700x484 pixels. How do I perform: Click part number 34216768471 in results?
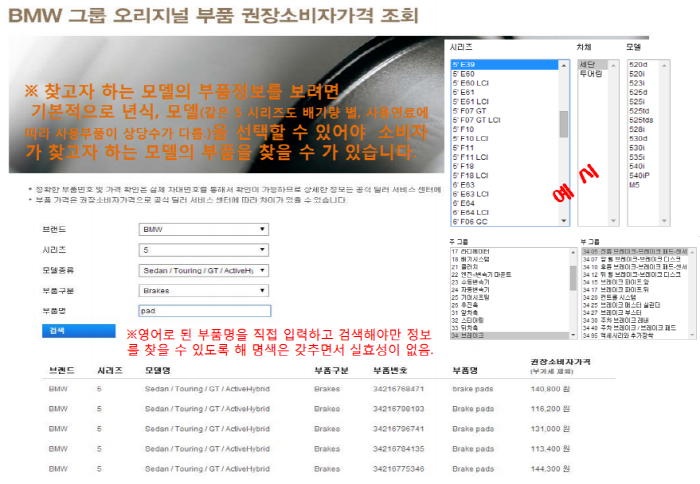pyautogui.click(x=398, y=389)
